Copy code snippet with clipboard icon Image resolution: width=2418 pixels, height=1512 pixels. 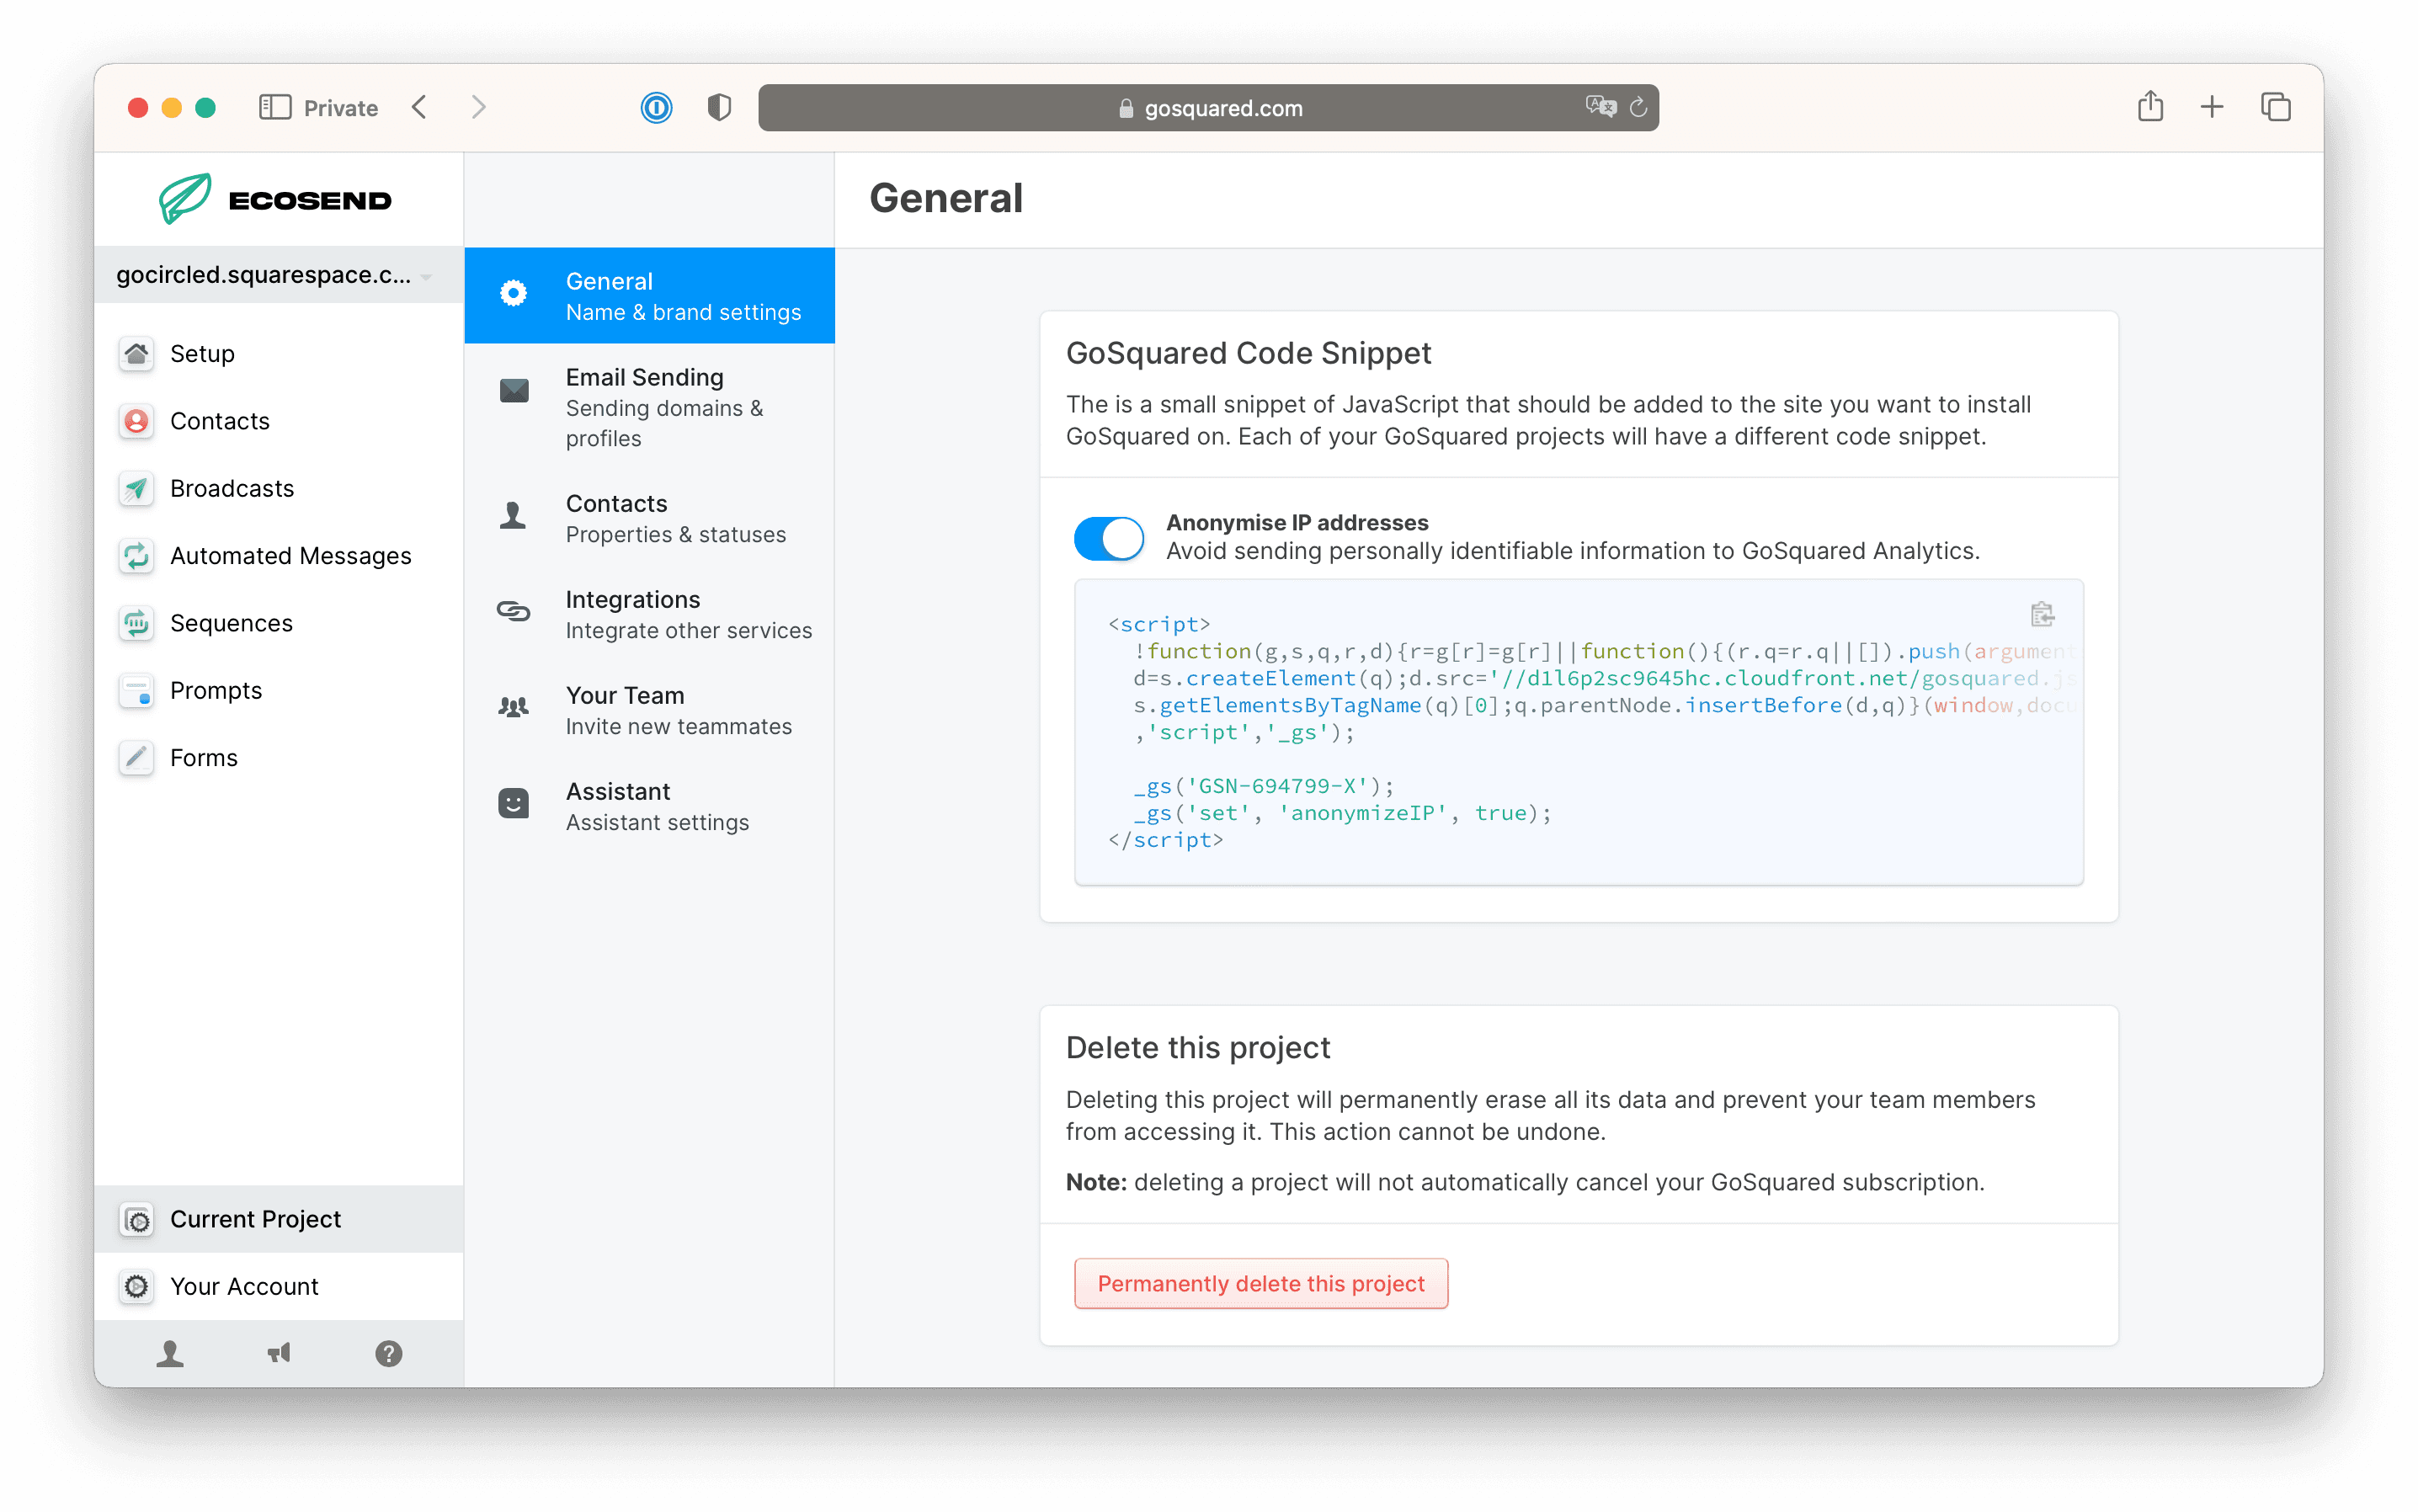[2041, 614]
